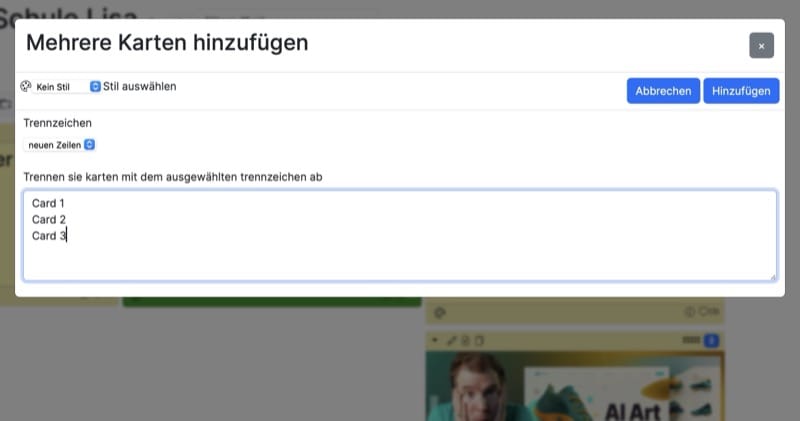Click the pencil edit icon on the background card

coord(452,340)
